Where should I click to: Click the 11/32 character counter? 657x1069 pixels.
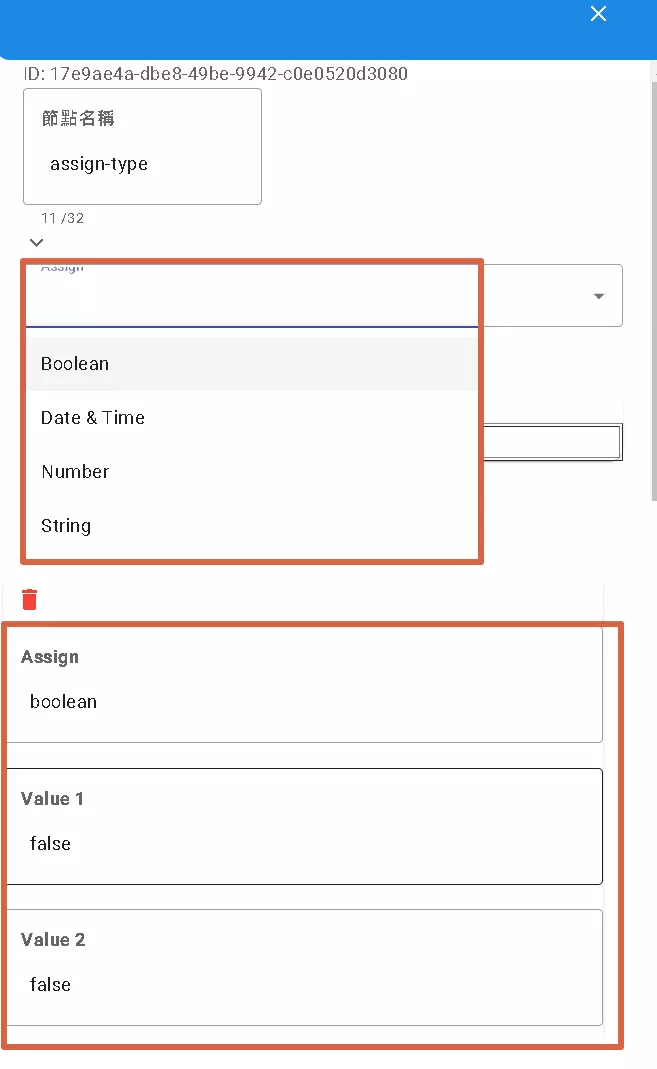point(62,218)
